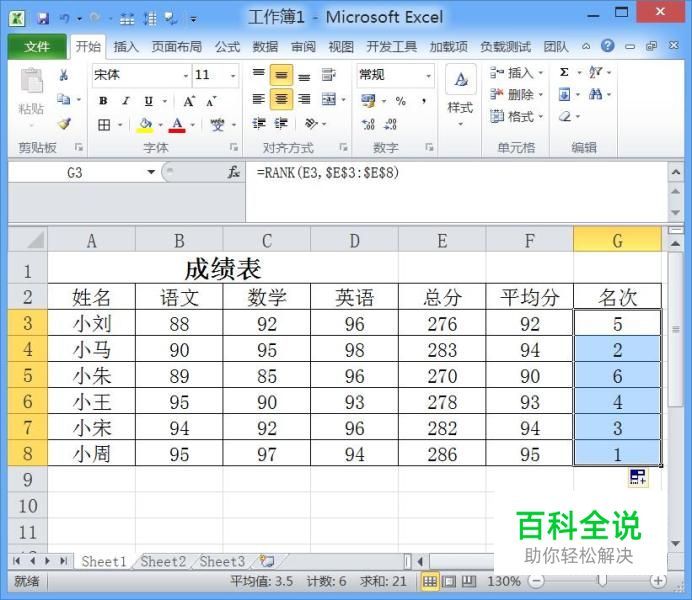This screenshot has width=692, height=600.
Task: Click the Increase Decimal icon
Action: coord(369,124)
